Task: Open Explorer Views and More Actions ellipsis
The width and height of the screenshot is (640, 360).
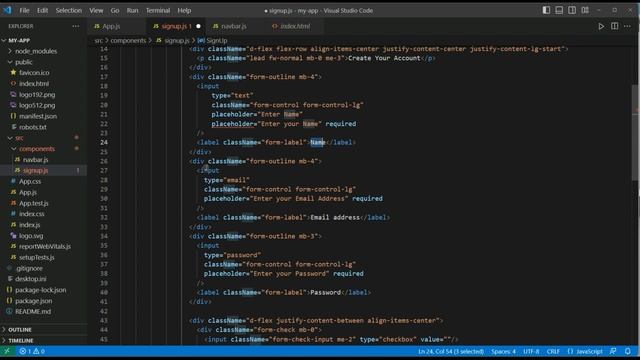Action: (x=76, y=26)
